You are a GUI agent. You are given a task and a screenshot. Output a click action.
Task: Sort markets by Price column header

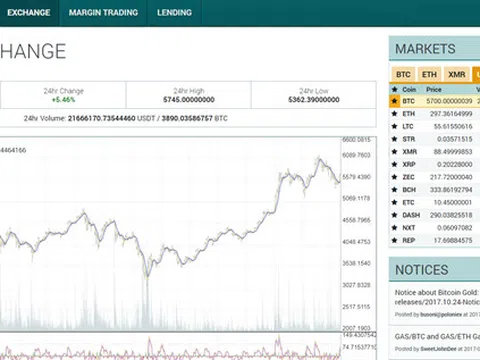(x=434, y=89)
